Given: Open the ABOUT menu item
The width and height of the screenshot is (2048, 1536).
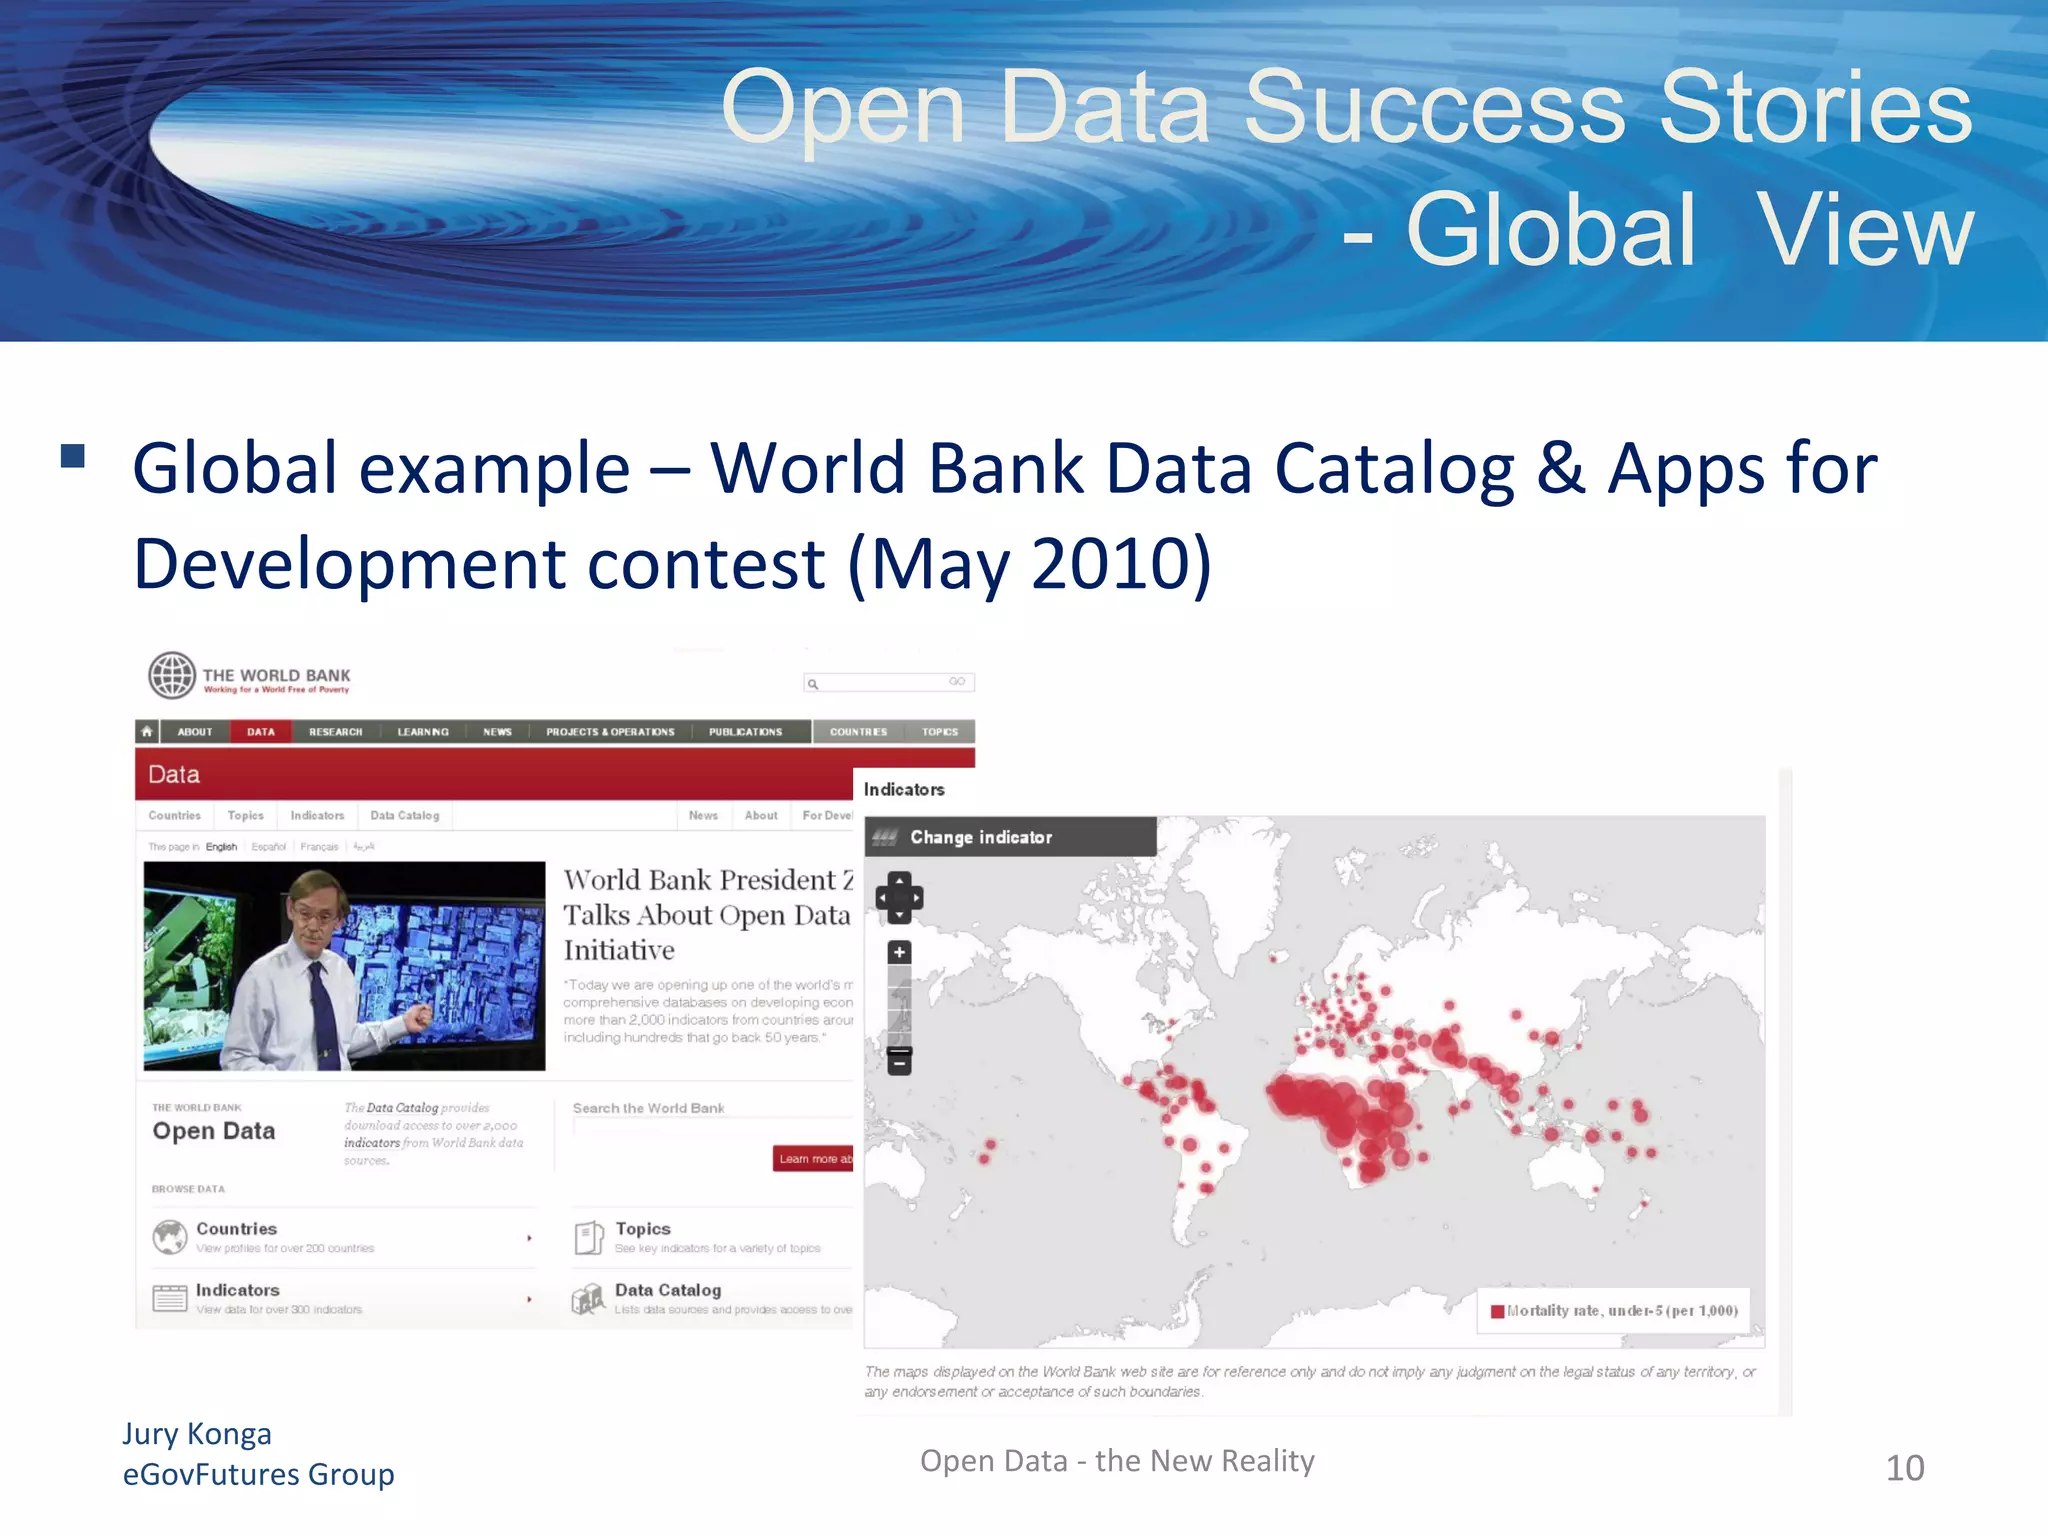Looking at the screenshot, I should [195, 732].
